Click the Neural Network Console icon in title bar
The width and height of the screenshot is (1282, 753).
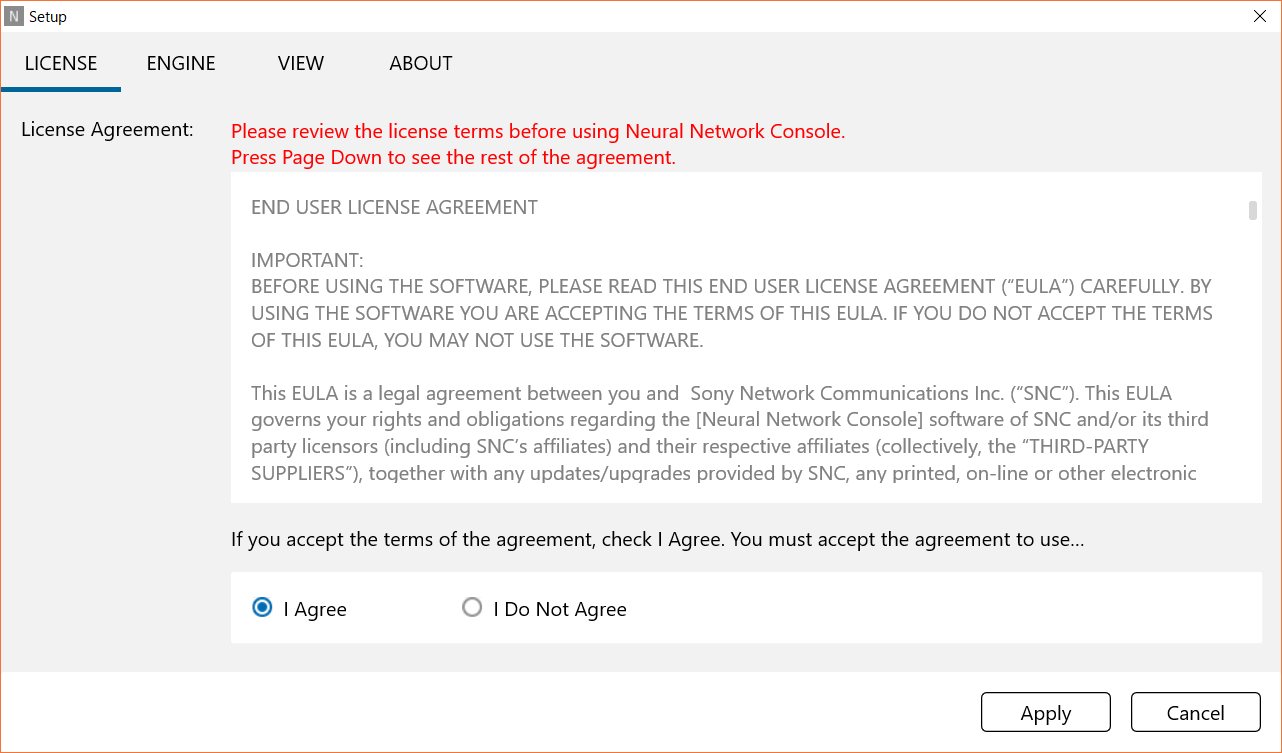point(14,16)
